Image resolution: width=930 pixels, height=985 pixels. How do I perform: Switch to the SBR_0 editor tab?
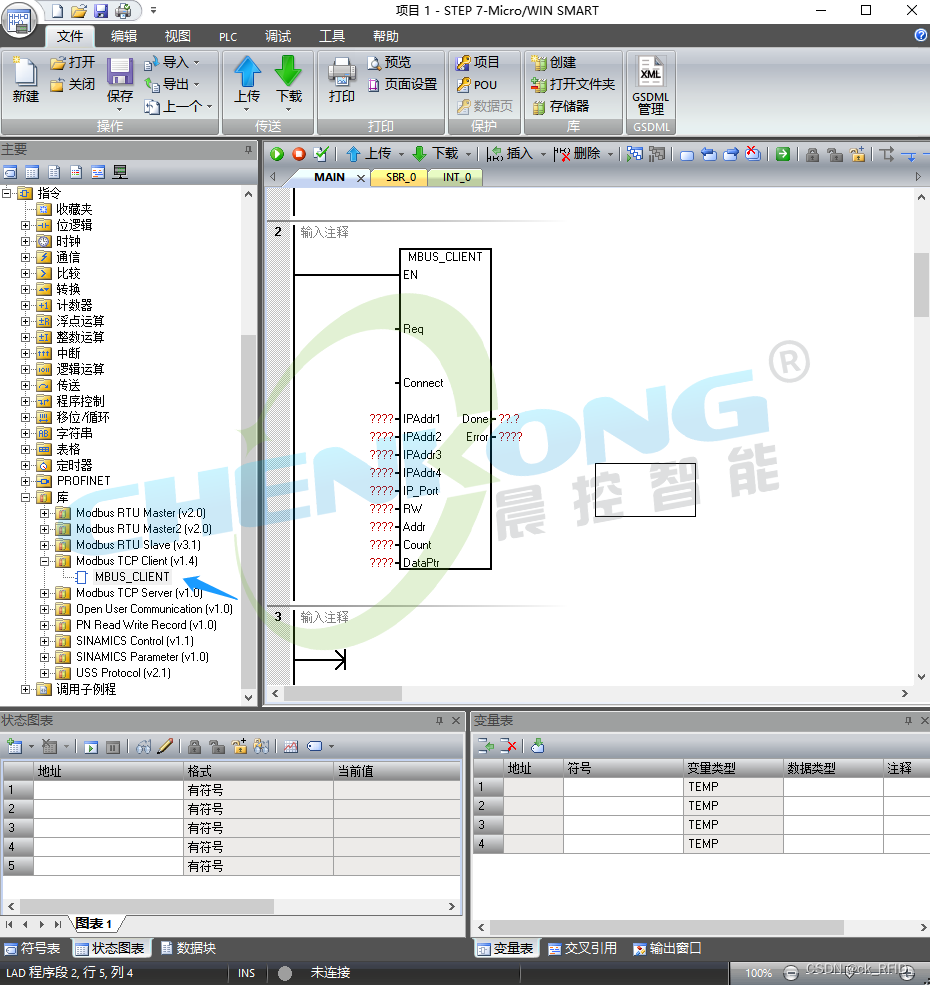(x=400, y=177)
